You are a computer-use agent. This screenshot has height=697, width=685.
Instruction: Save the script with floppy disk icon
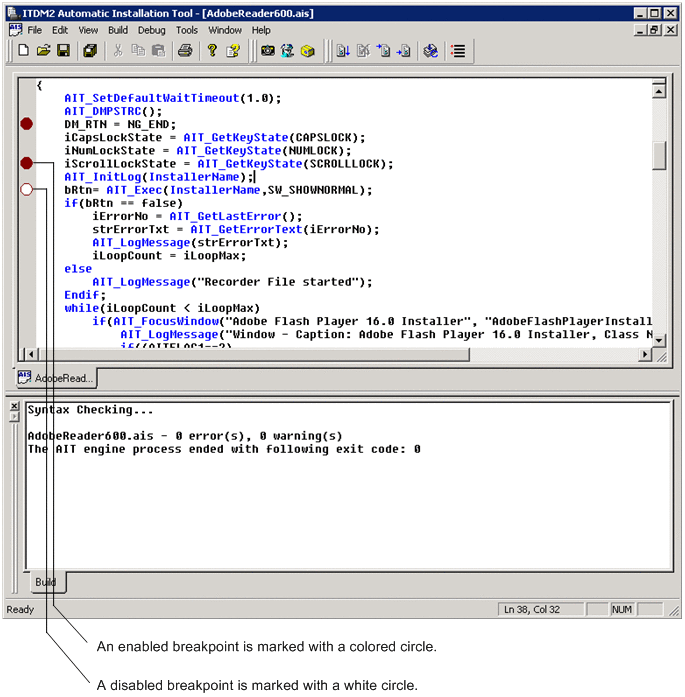[64, 51]
